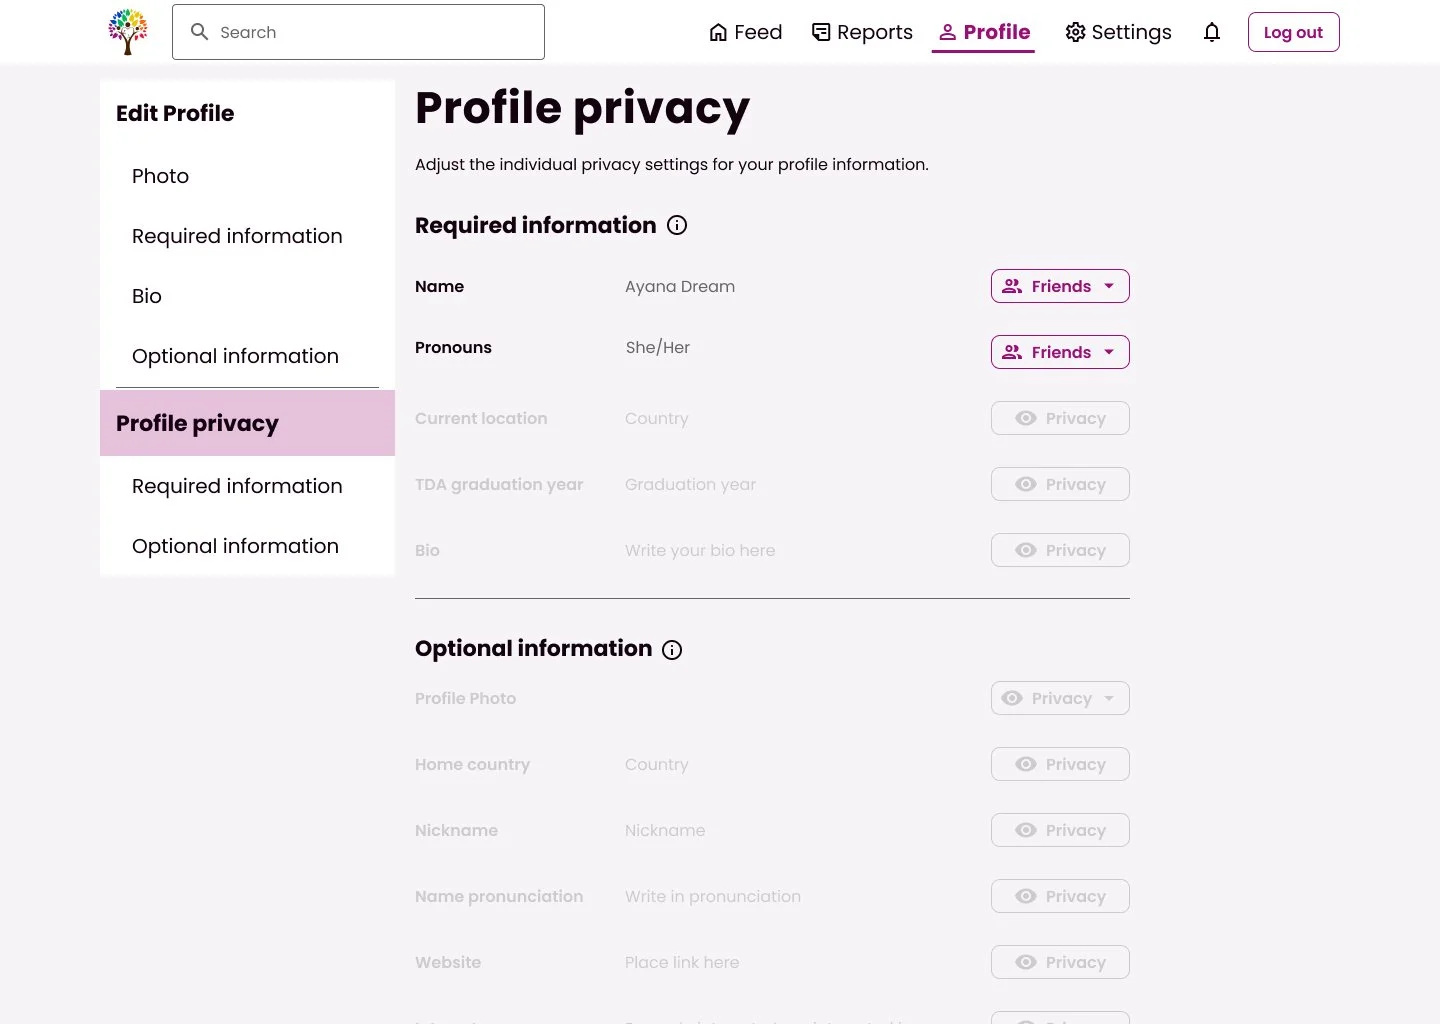This screenshot has height=1024, width=1440.
Task: Click the Nickname placeholder value
Action: coord(665,830)
